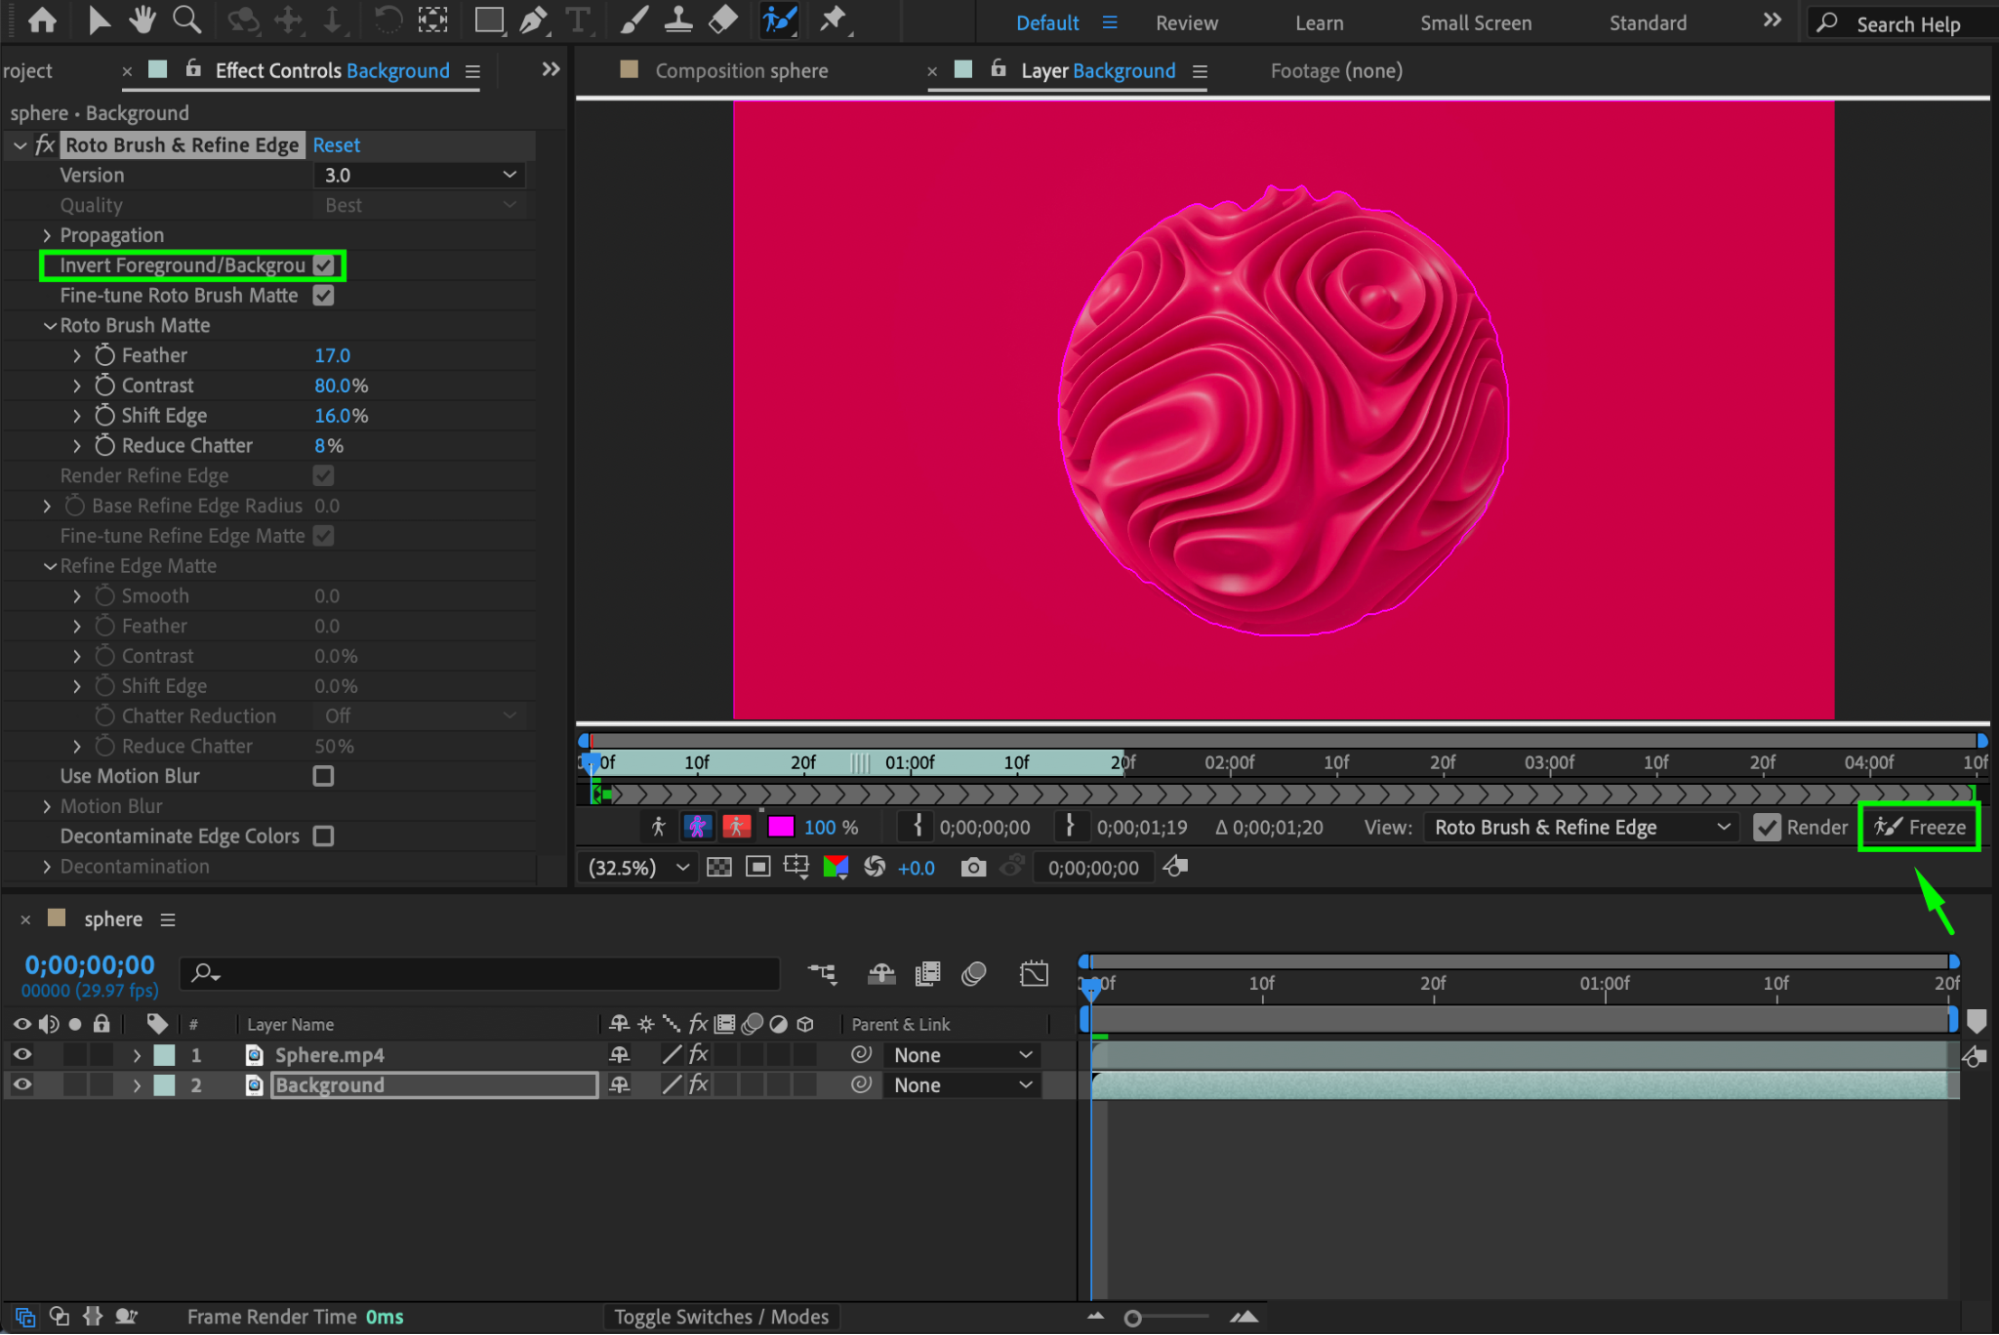Pick the Eraser tool
The height and width of the screenshot is (1335, 1999).
click(723, 19)
